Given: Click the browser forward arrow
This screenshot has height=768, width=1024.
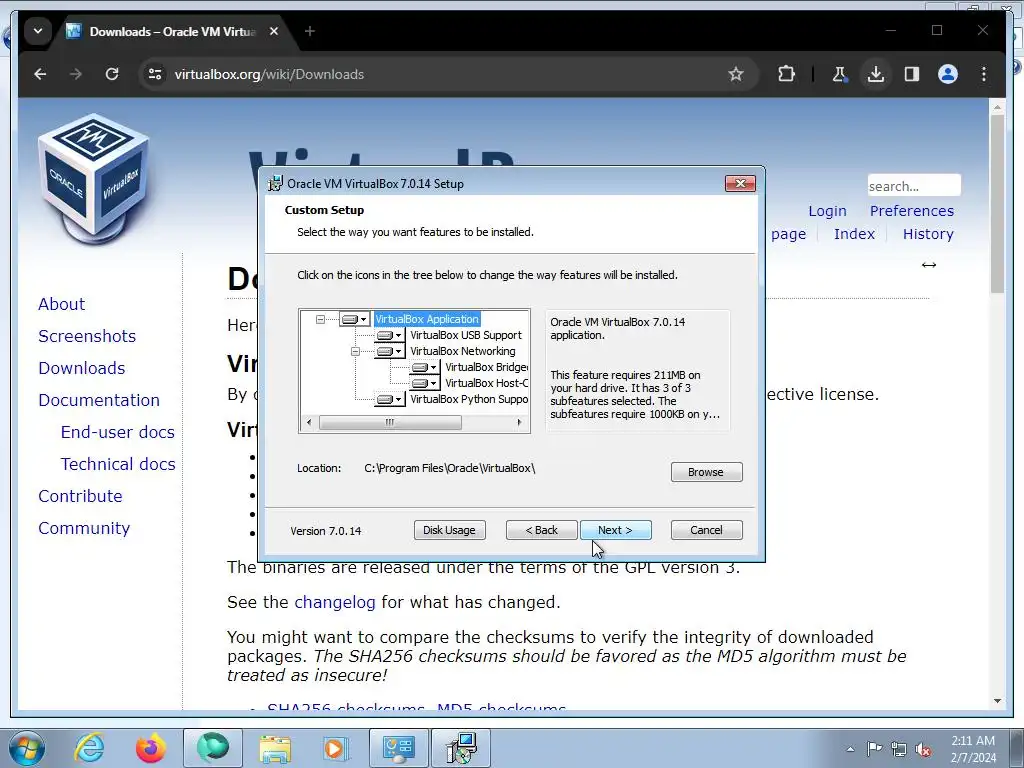Looking at the screenshot, I should click(x=76, y=74).
